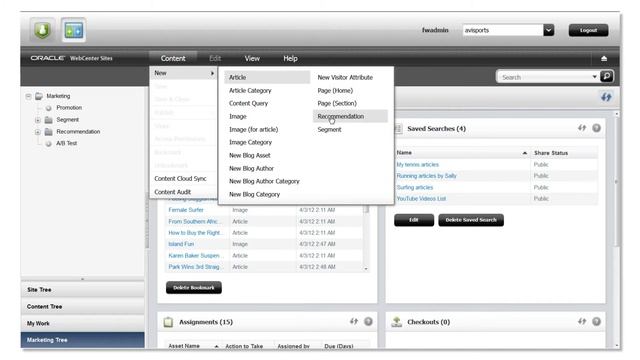
Task: Open Running articles by Sally link
Action: point(426,176)
